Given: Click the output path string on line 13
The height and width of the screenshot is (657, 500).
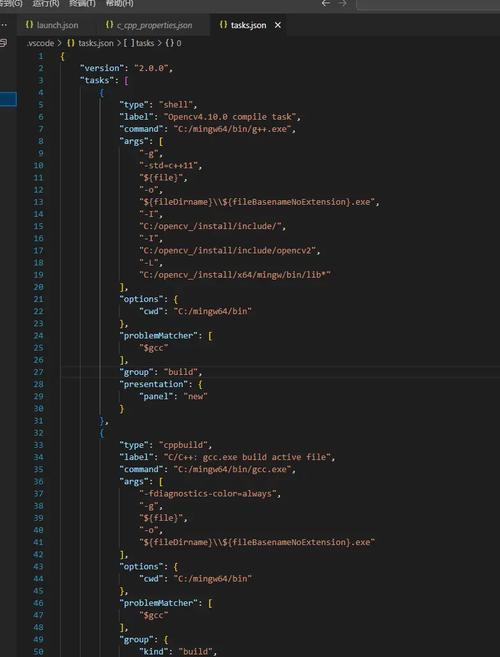Looking at the screenshot, I should [x=257, y=202].
